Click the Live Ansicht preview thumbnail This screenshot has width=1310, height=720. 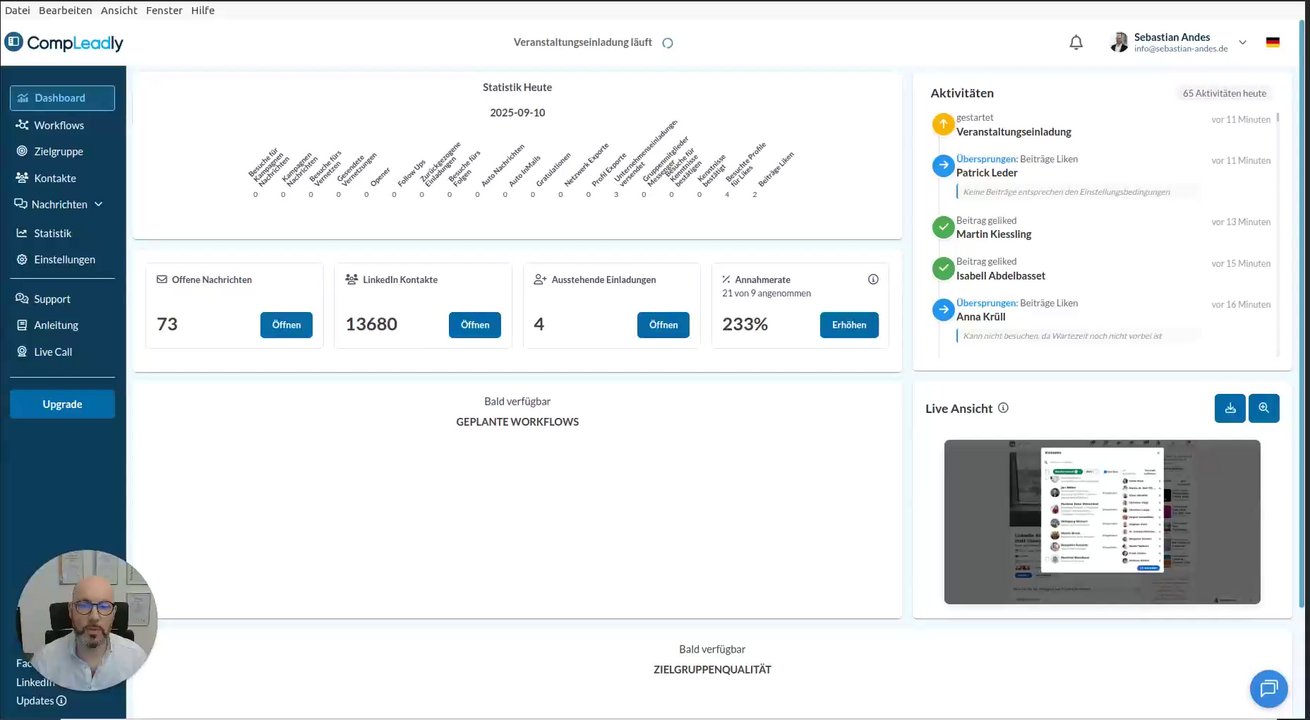click(x=1102, y=522)
